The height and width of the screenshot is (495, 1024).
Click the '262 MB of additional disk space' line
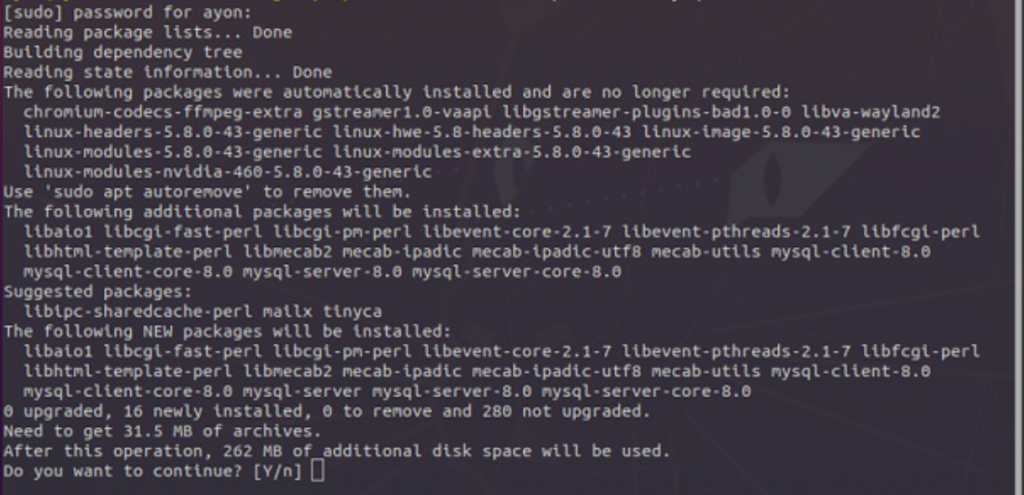click(x=337, y=451)
